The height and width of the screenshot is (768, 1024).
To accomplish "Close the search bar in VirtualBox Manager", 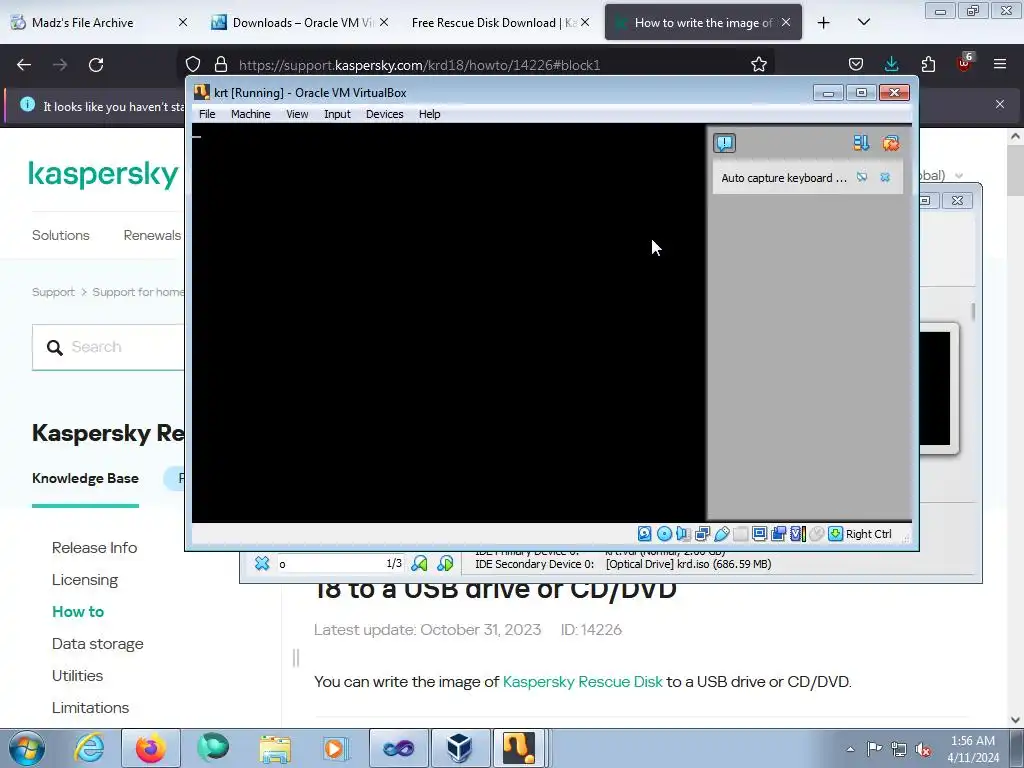I will pos(262,563).
